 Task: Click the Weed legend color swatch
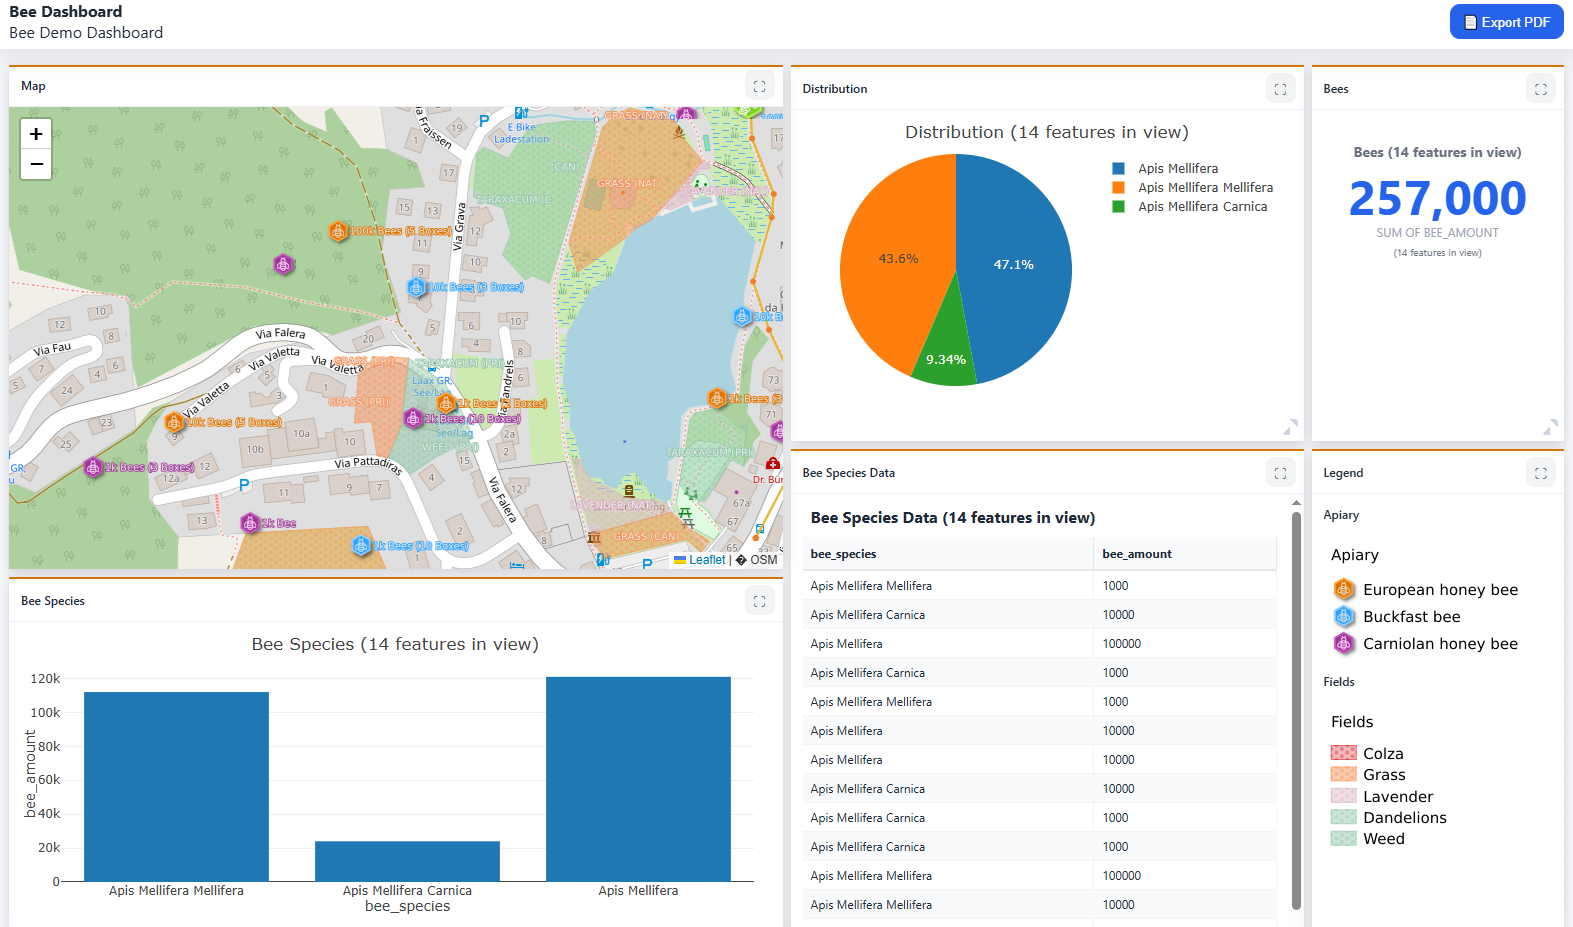click(1344, 838)
